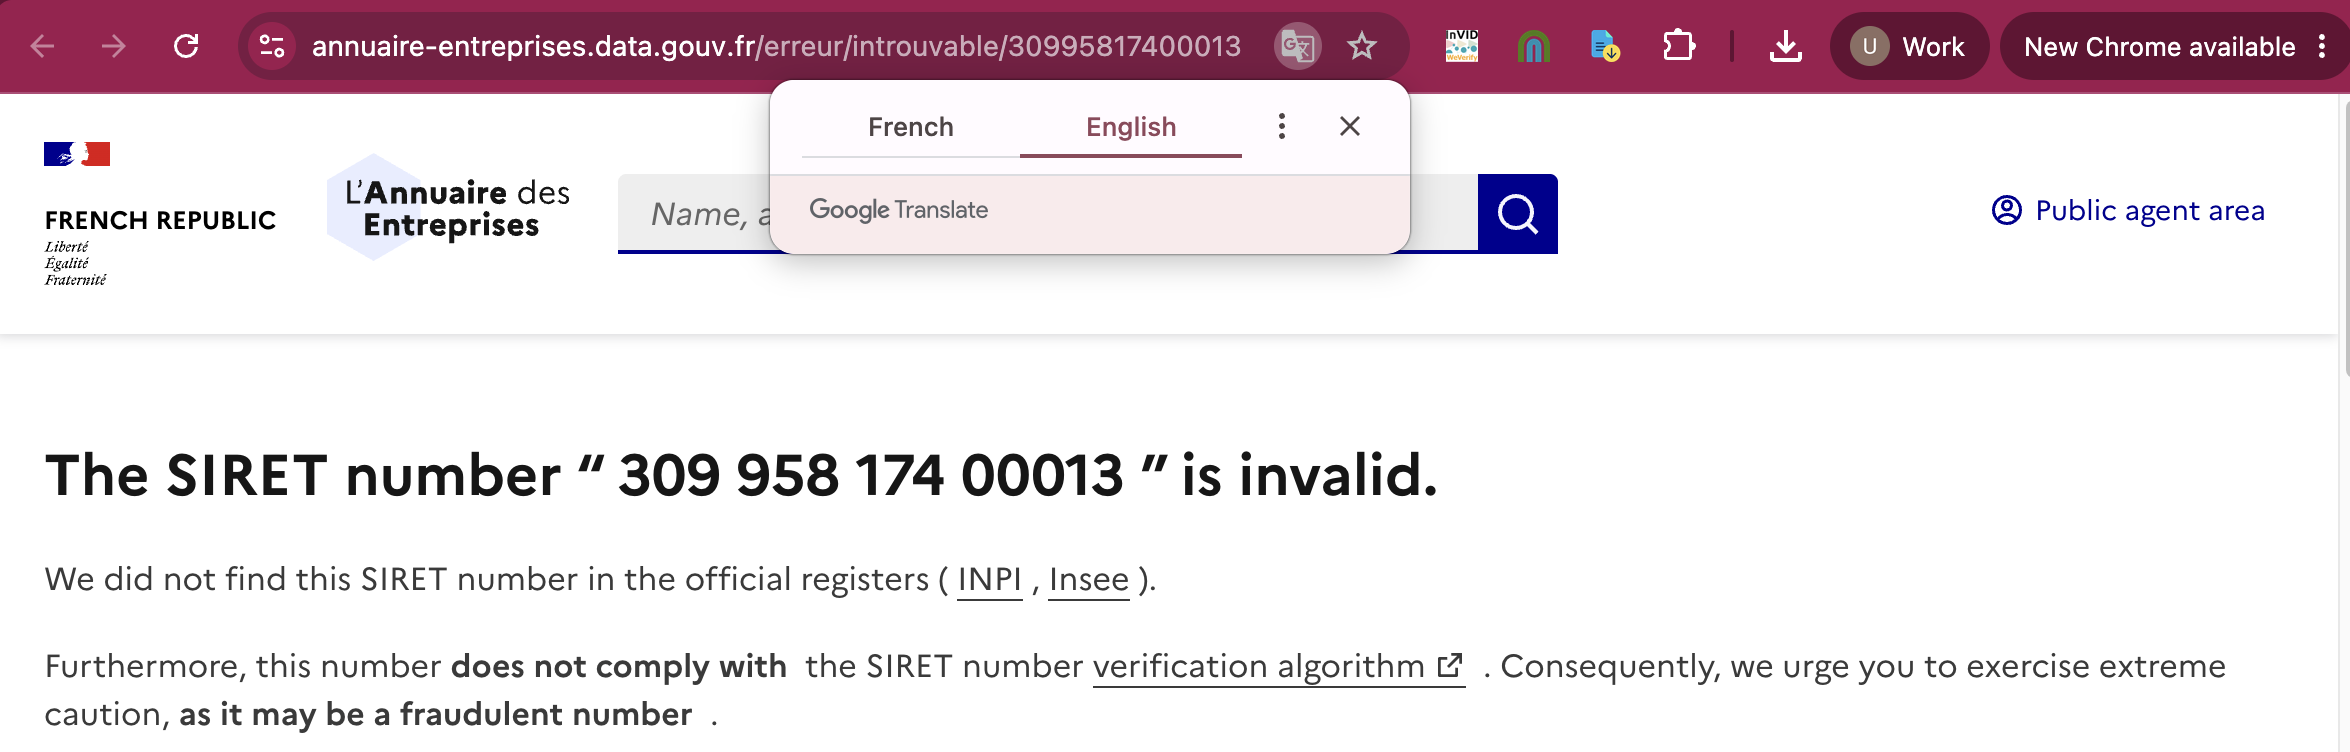Open the verification algorithm external link
Image resolution: width=2350 pixels, height=752 pixels.
[1279, 666]
